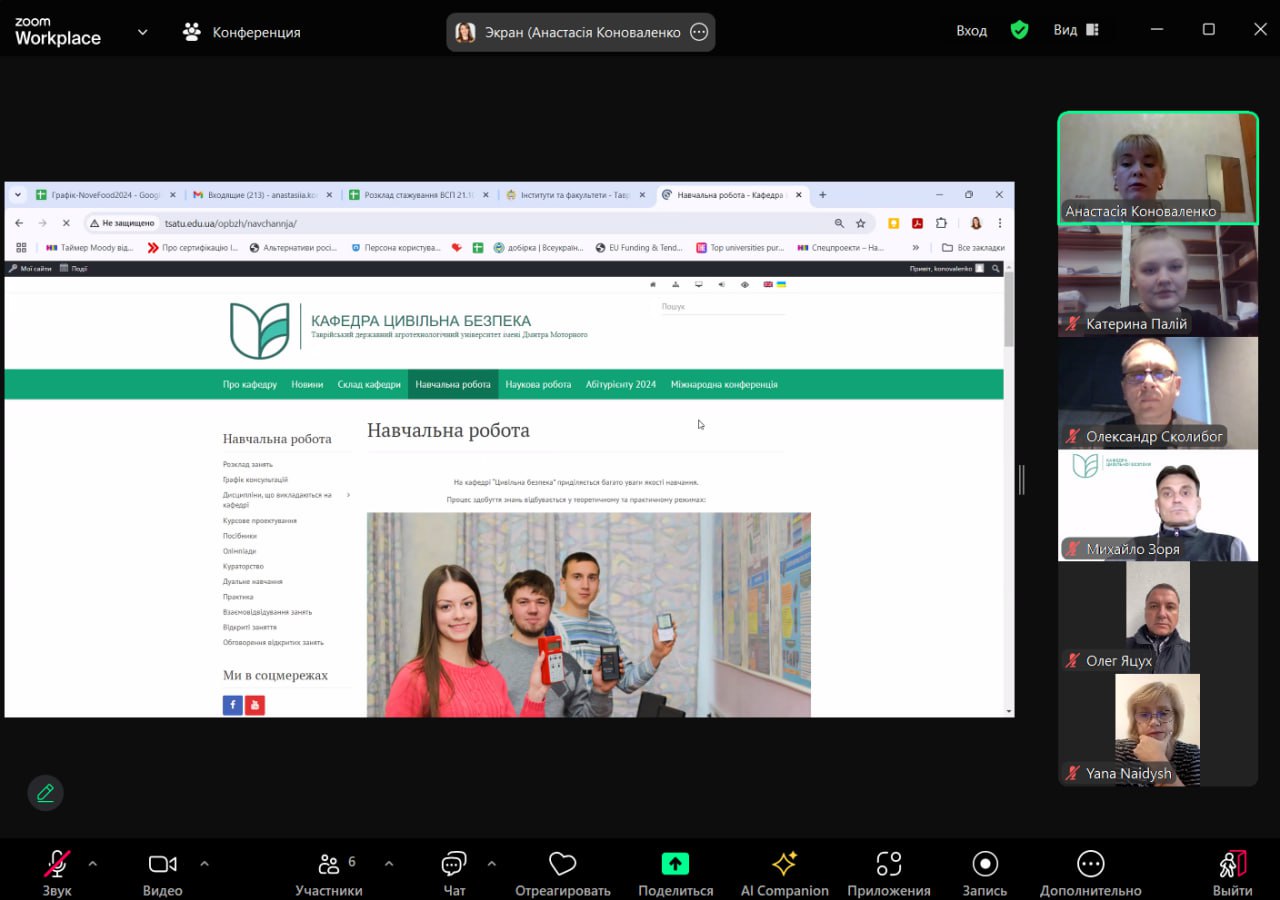Image resolution: width=1280 pixels, height=900 pixels.
Task: Expand the audio settings chevron
Action: [x=93, y=863]
